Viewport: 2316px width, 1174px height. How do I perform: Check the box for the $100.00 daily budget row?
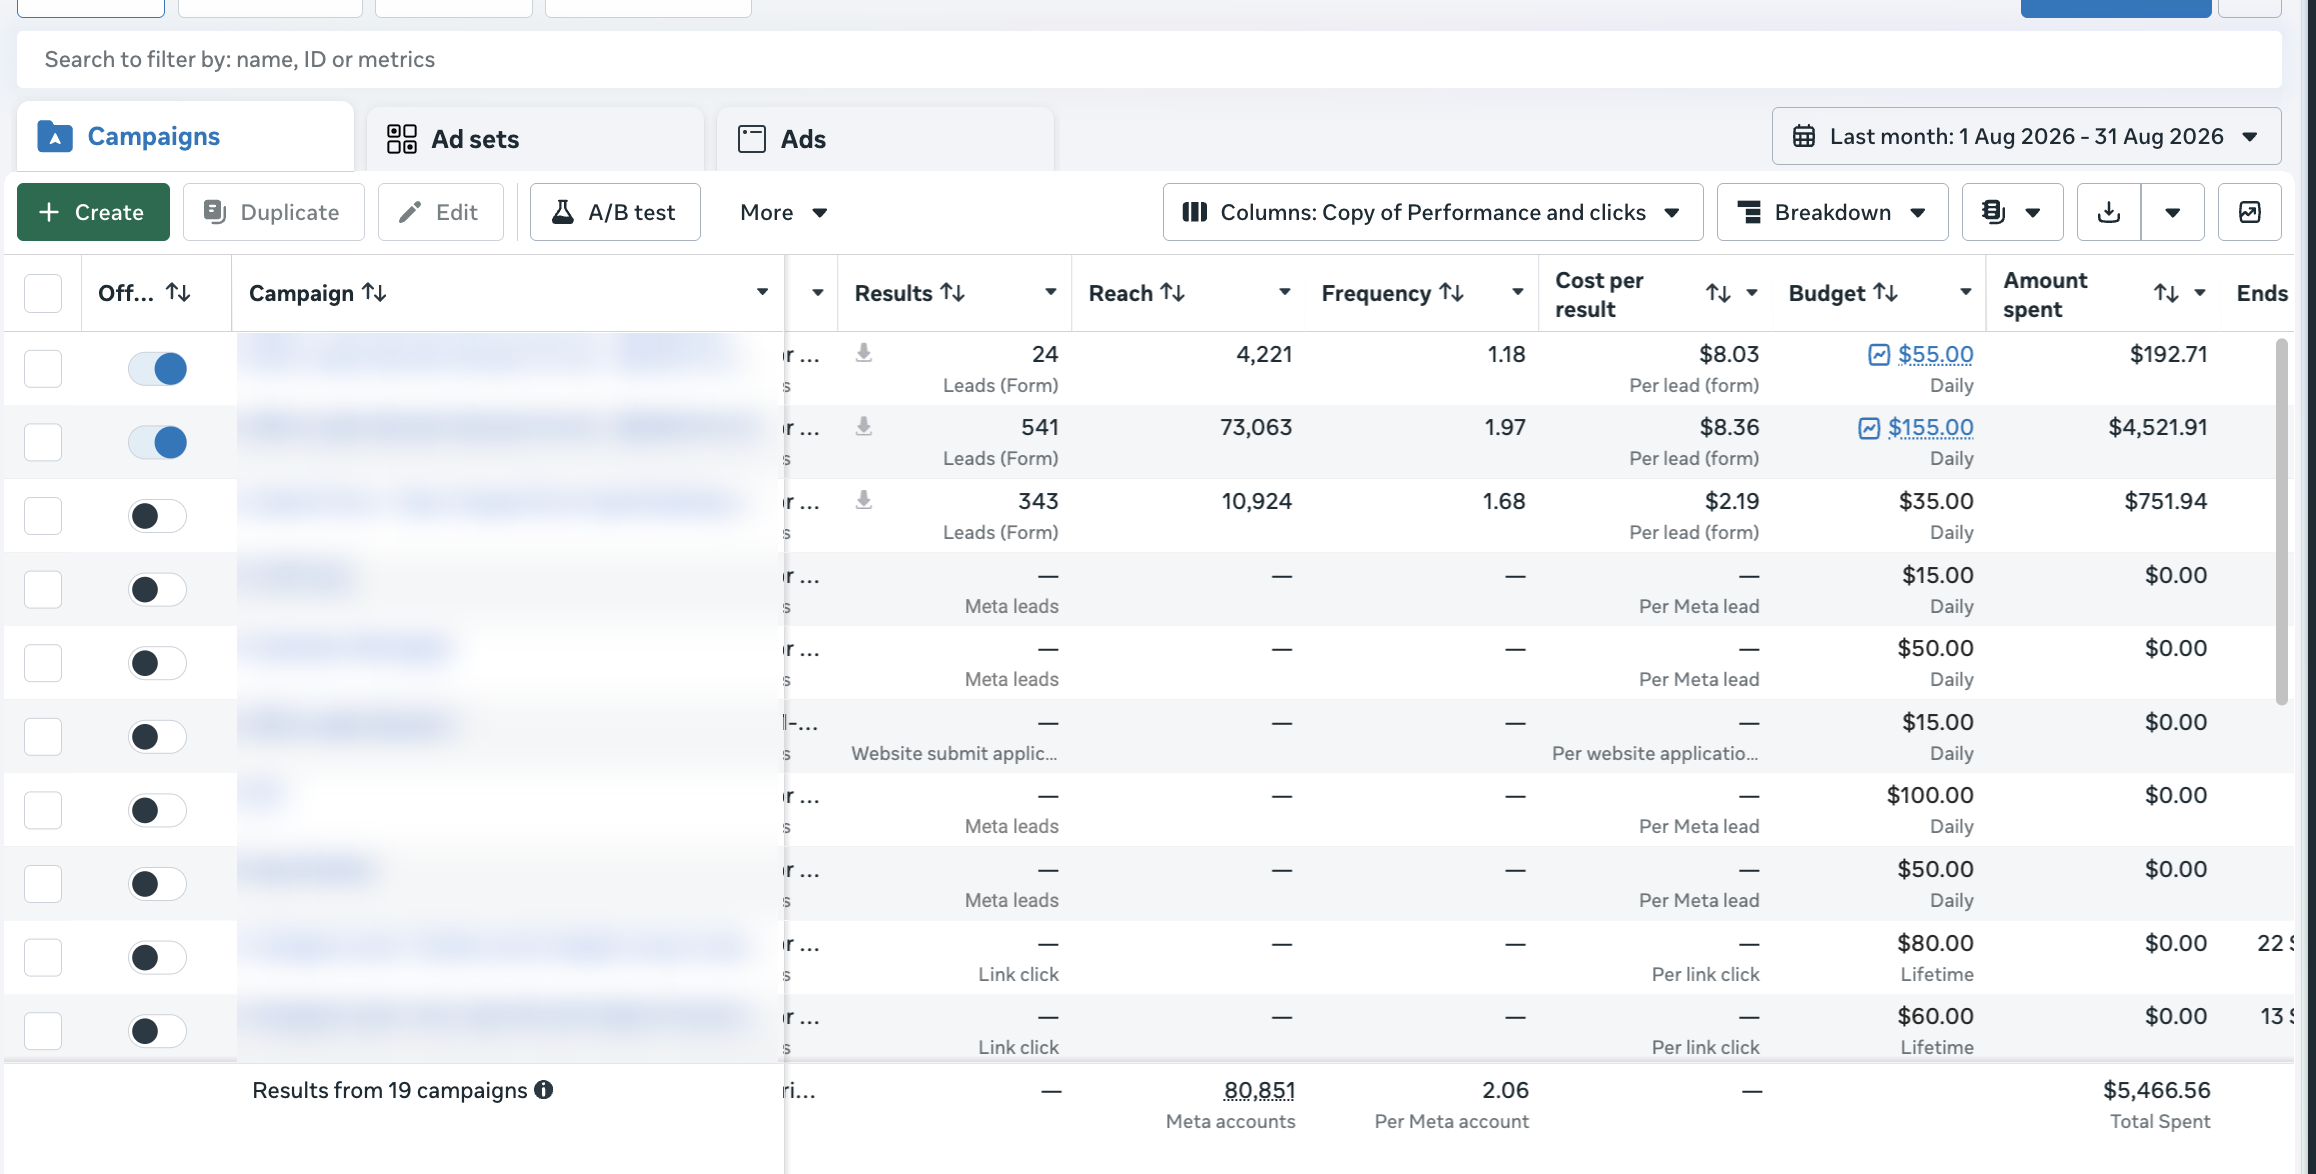(43, 810)
